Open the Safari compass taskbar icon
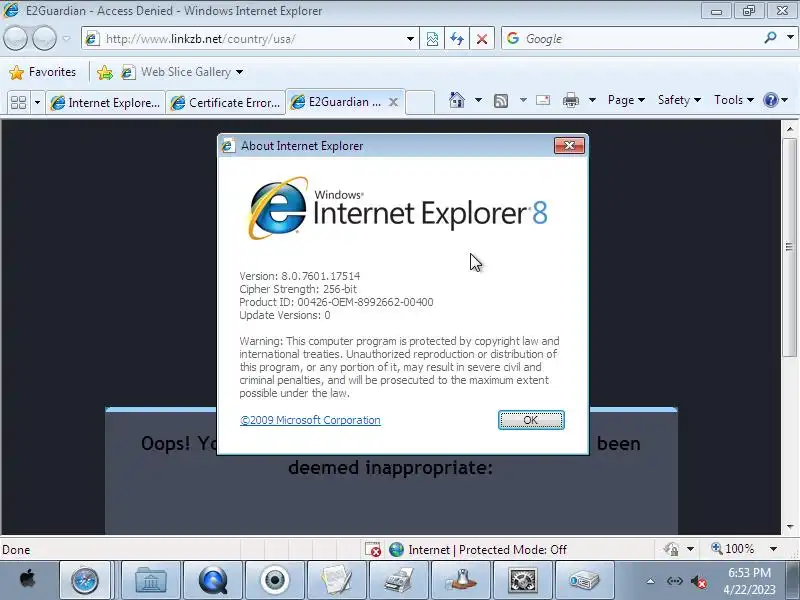 coord(85,580)
